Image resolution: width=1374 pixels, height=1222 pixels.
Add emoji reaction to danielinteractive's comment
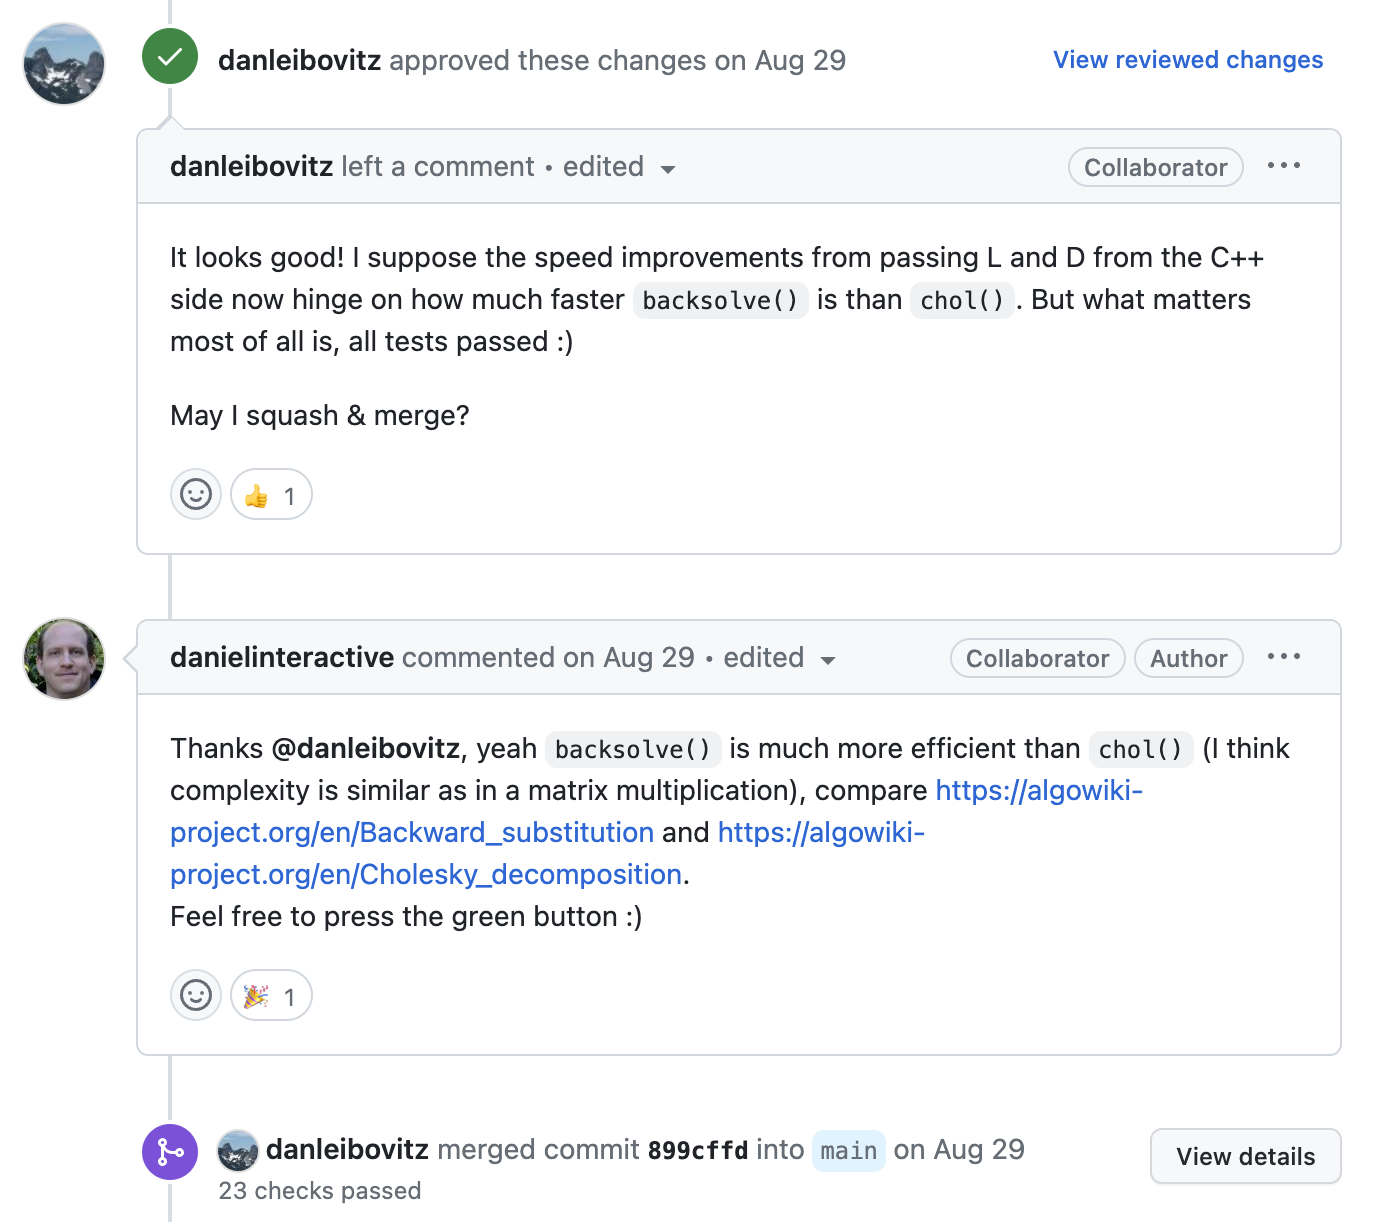coord(196,996)
